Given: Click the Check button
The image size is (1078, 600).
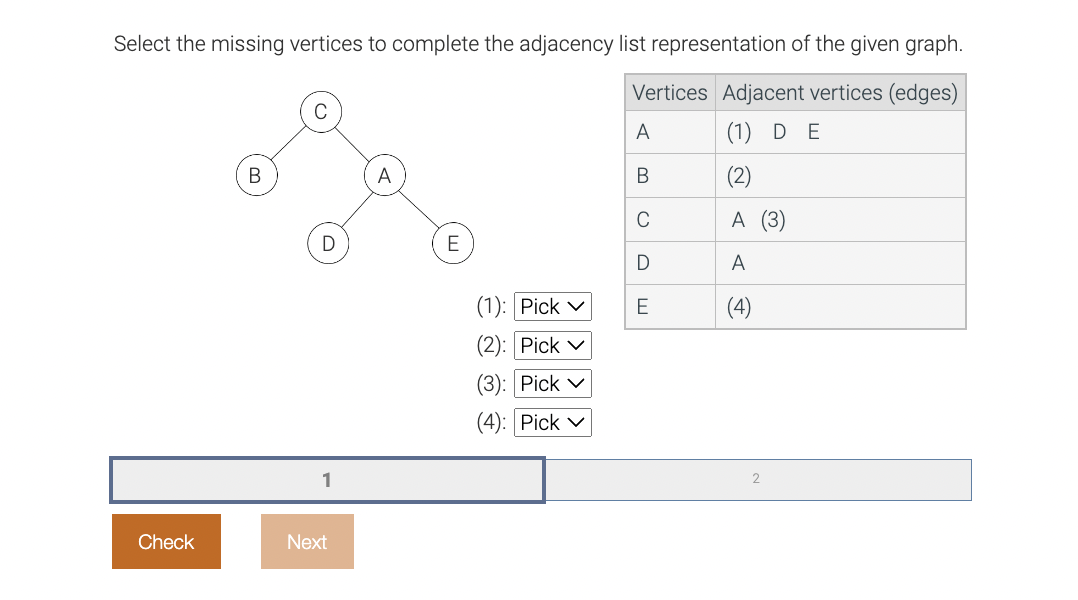Looking at the screenshot, I should pos(166,541).
